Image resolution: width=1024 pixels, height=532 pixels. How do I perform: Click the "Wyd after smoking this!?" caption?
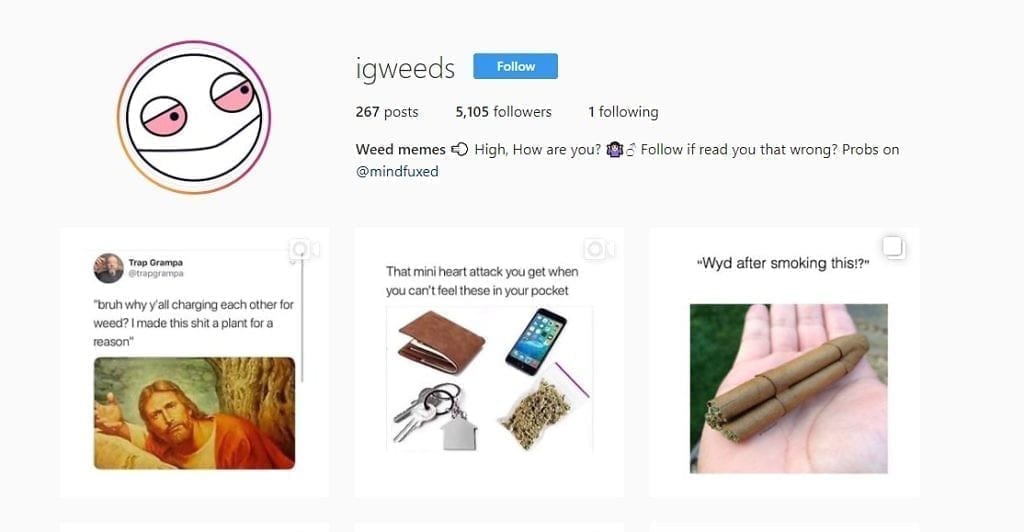(x=783, y=263)
